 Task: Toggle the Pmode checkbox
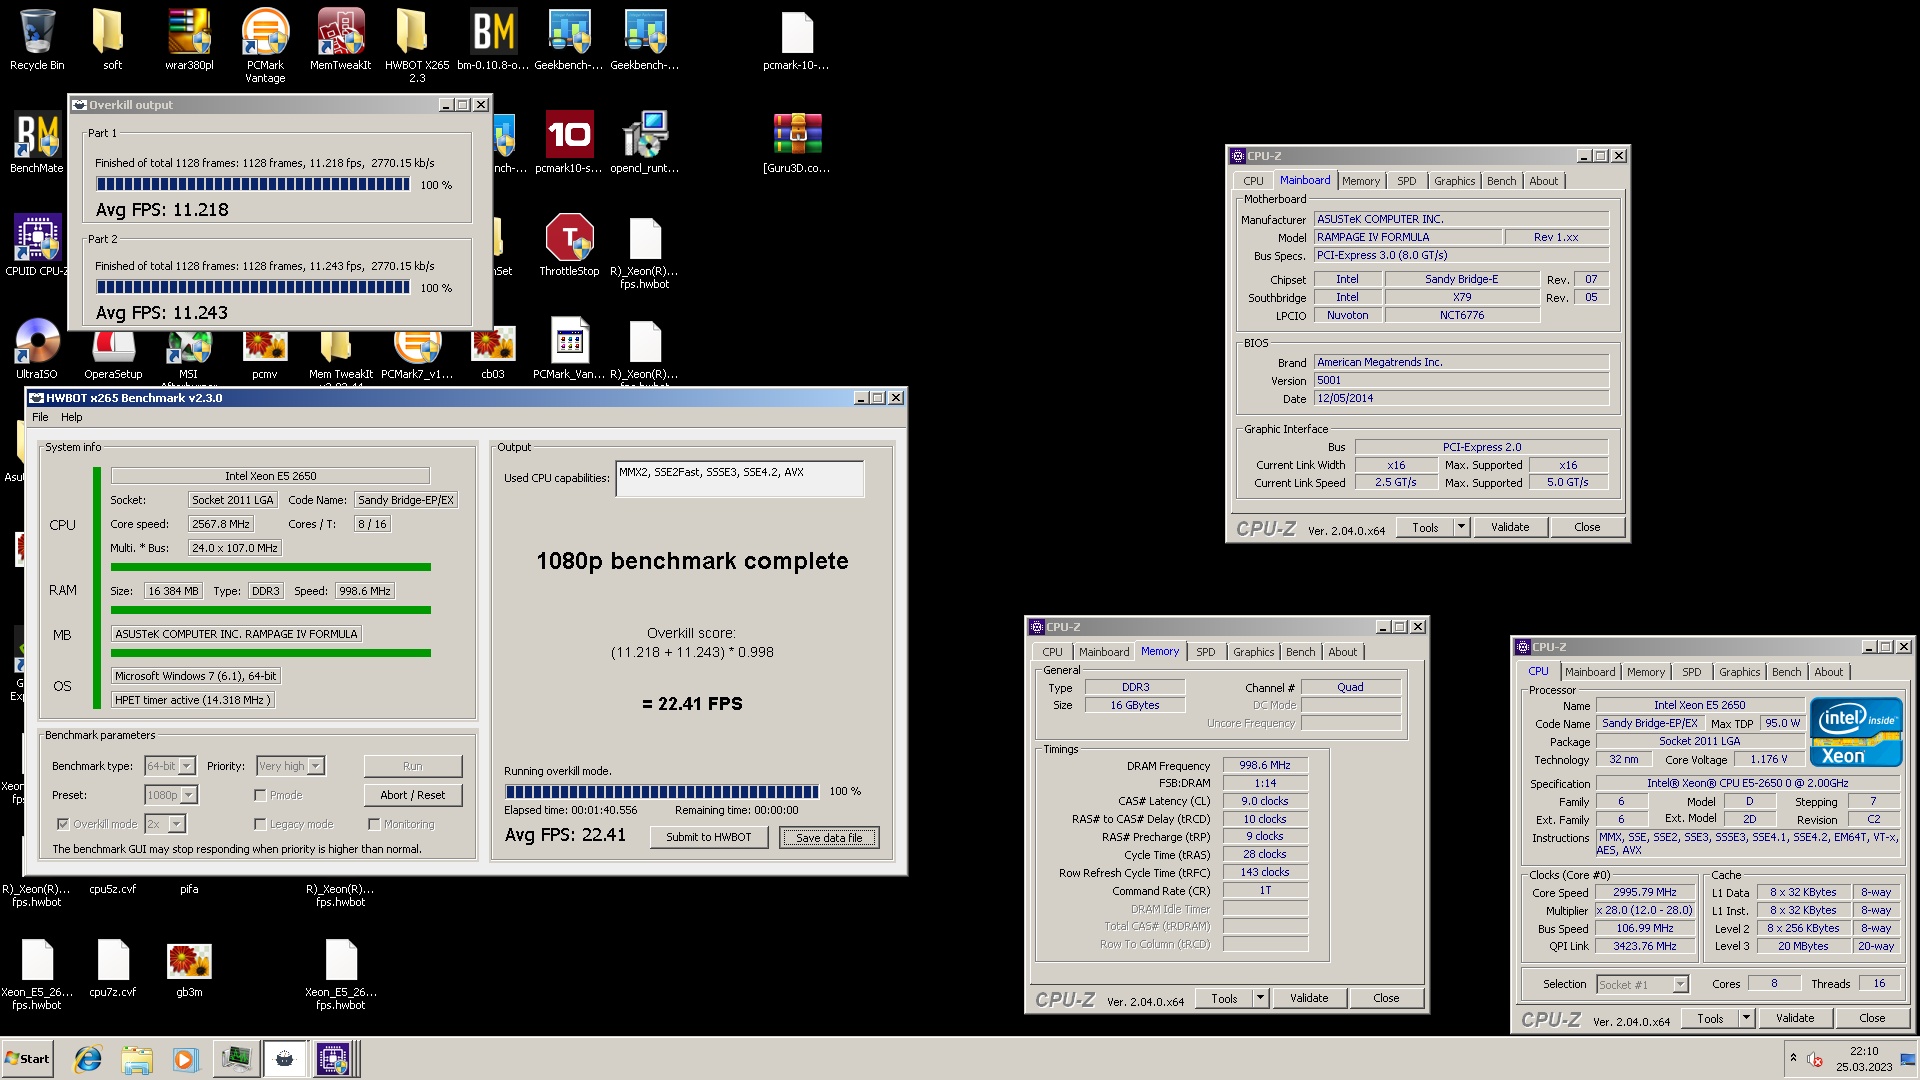pos(260,795)
